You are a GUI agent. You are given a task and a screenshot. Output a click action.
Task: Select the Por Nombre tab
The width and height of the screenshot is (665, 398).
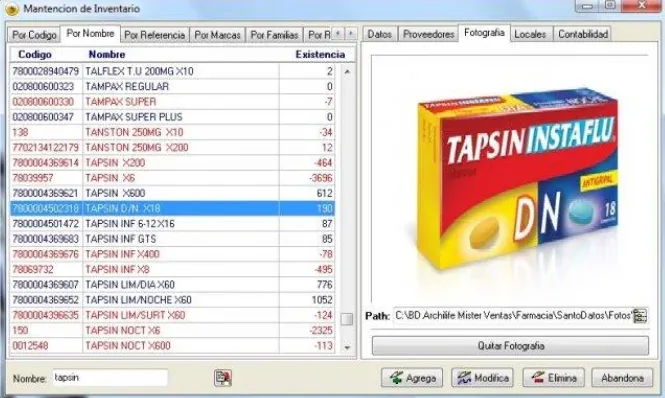pos(90,34)
